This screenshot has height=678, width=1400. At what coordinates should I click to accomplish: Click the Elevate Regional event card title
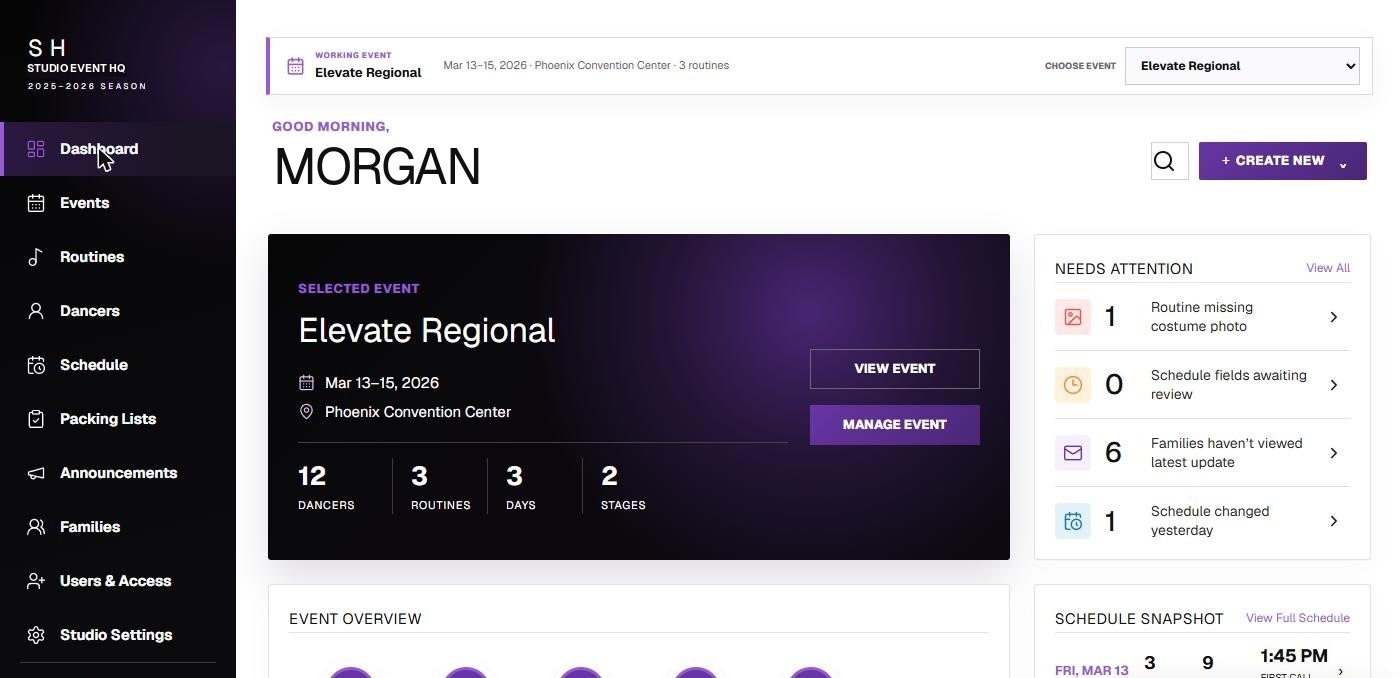click(x=427, y=331)
